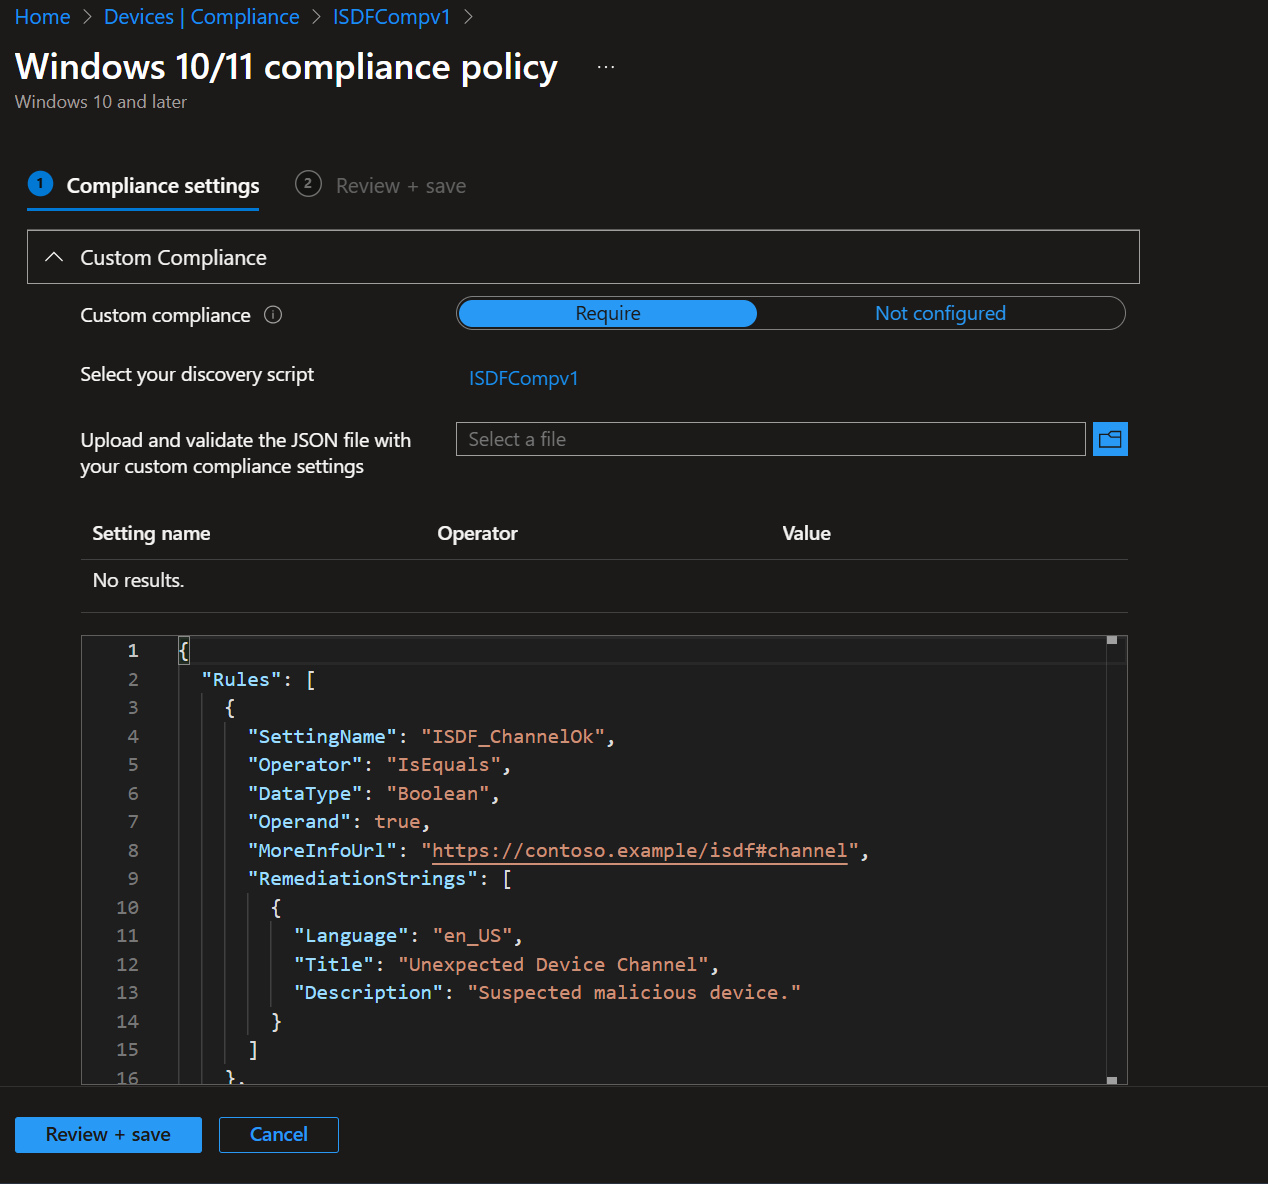Navigate to Home breadcrumb
This screenshot has width=1268, height=1184.
[43, 17]
